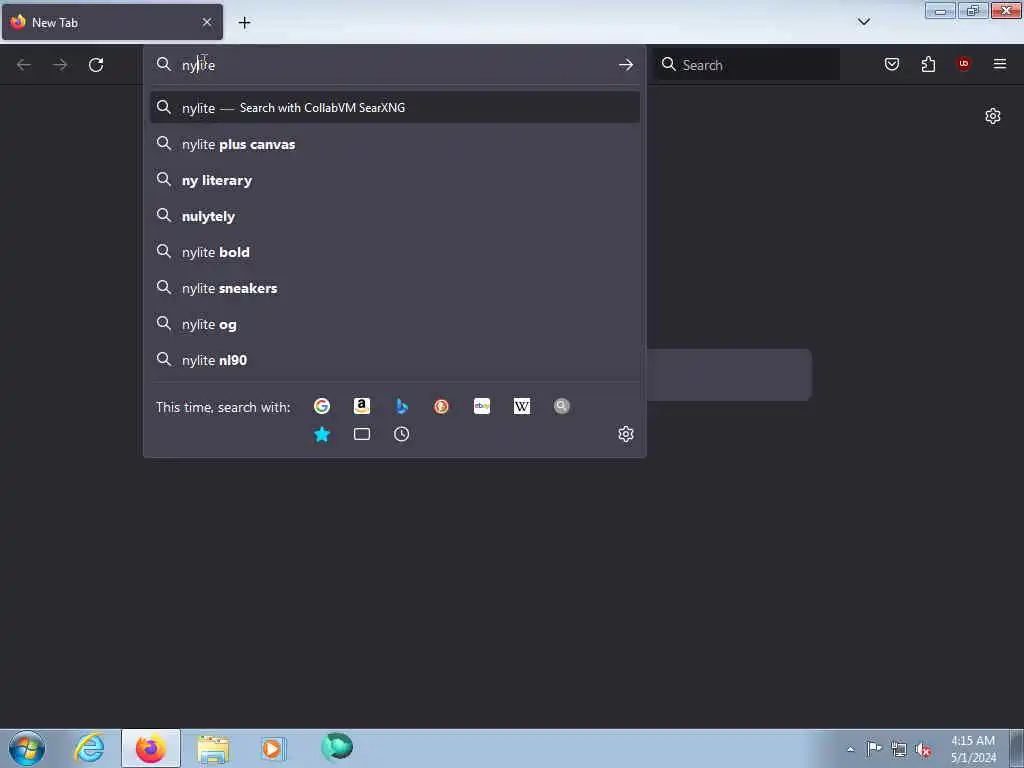Open a new tab with plus button
This screenshot has width=1024, height=768.
point(244,23)
